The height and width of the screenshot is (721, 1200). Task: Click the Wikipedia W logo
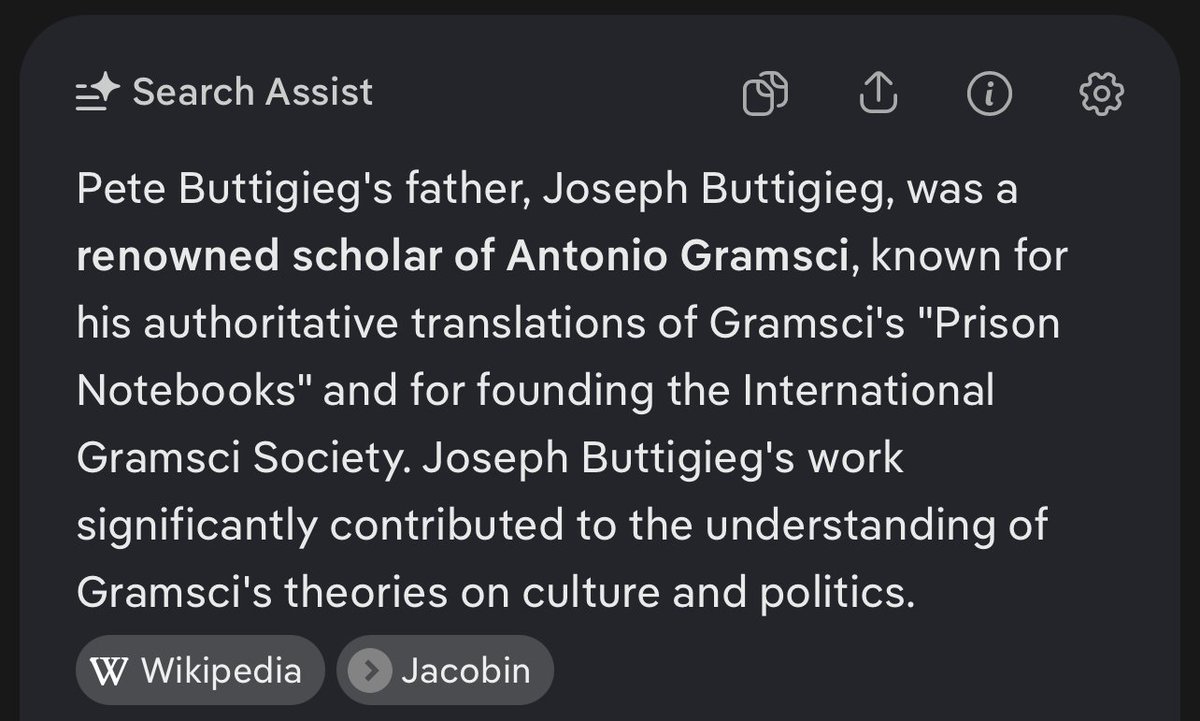tap(116, 670)
